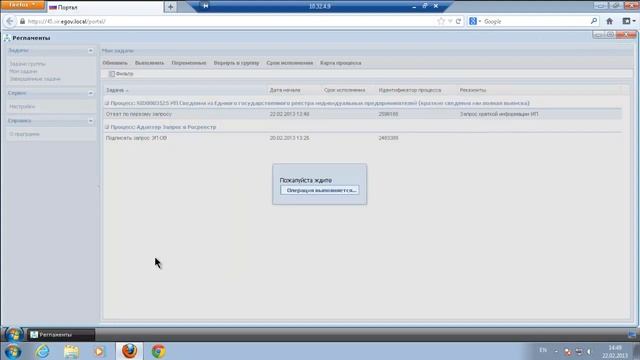Click the volume icon in system tray
Screen dimensions: 640x360
[589, 351]
